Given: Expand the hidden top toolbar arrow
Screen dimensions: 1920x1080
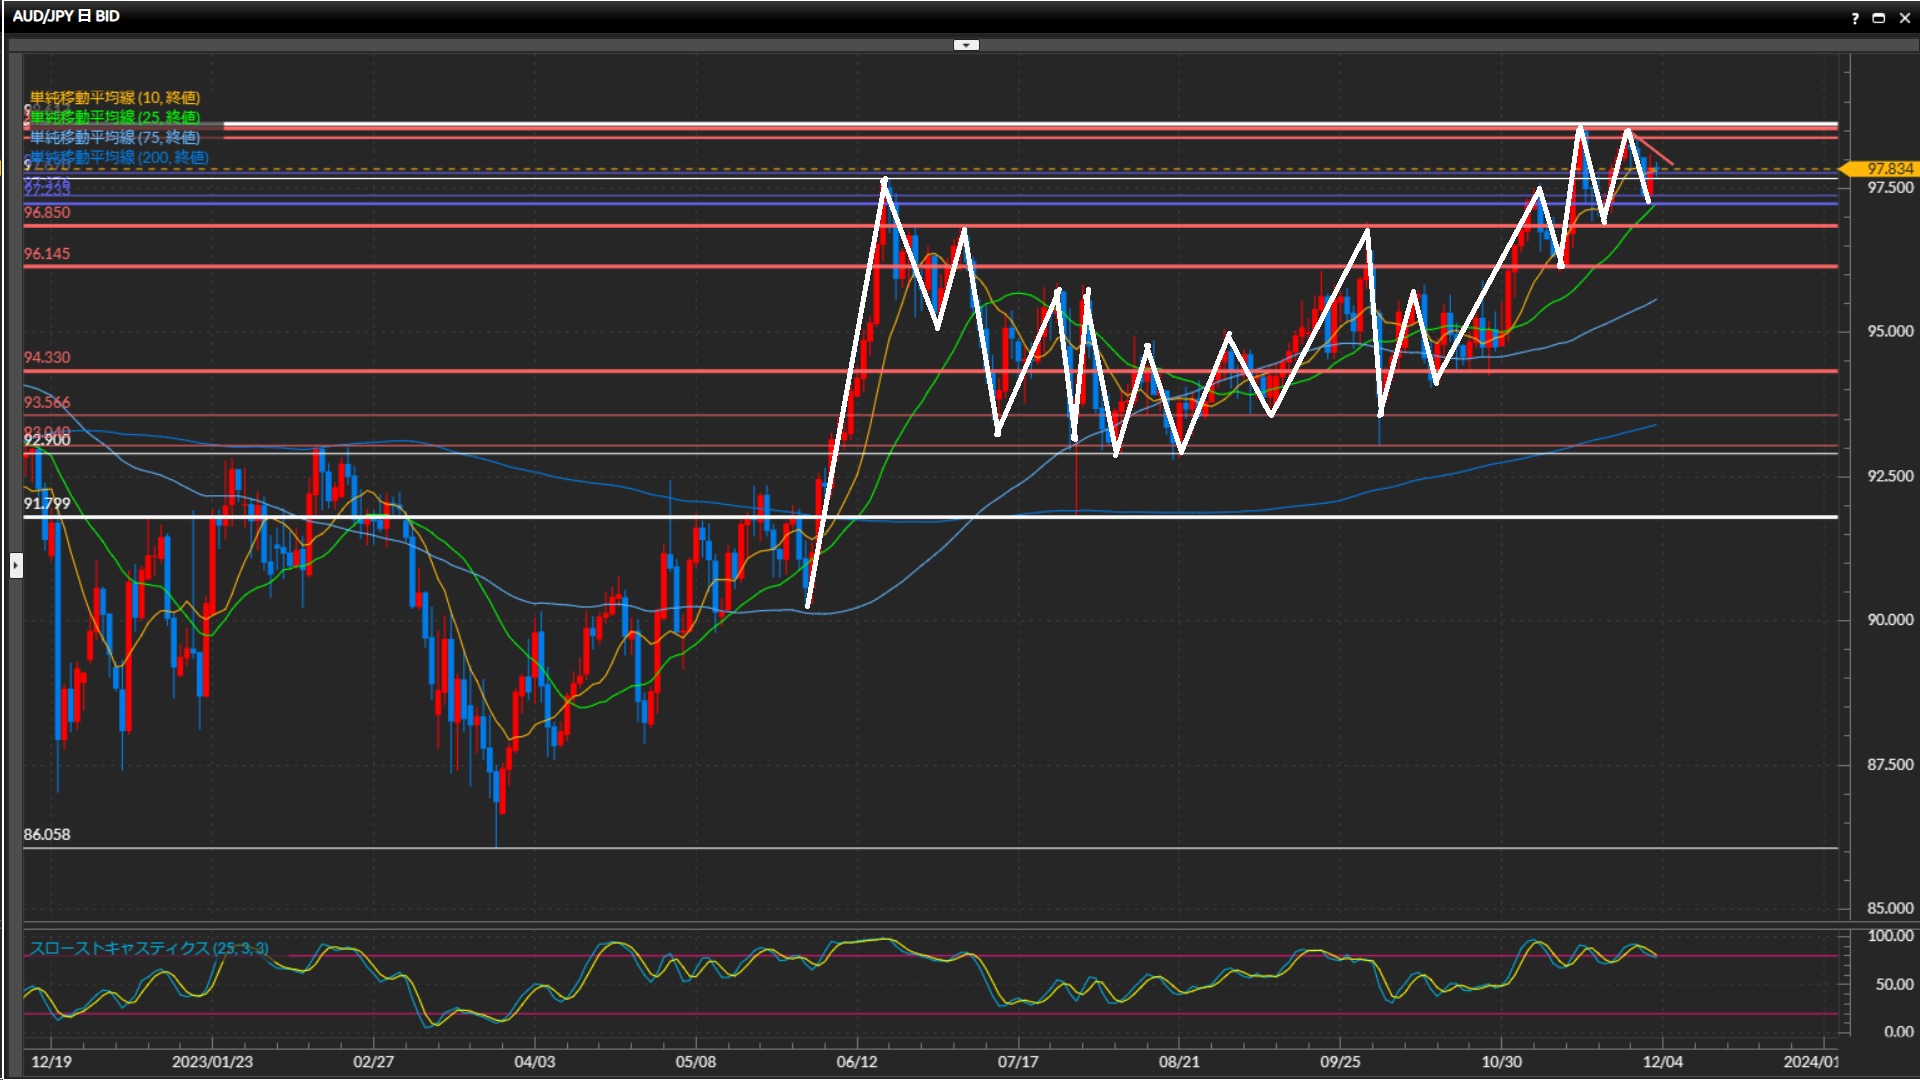Looking at the screenshot, I should [966, 45].
